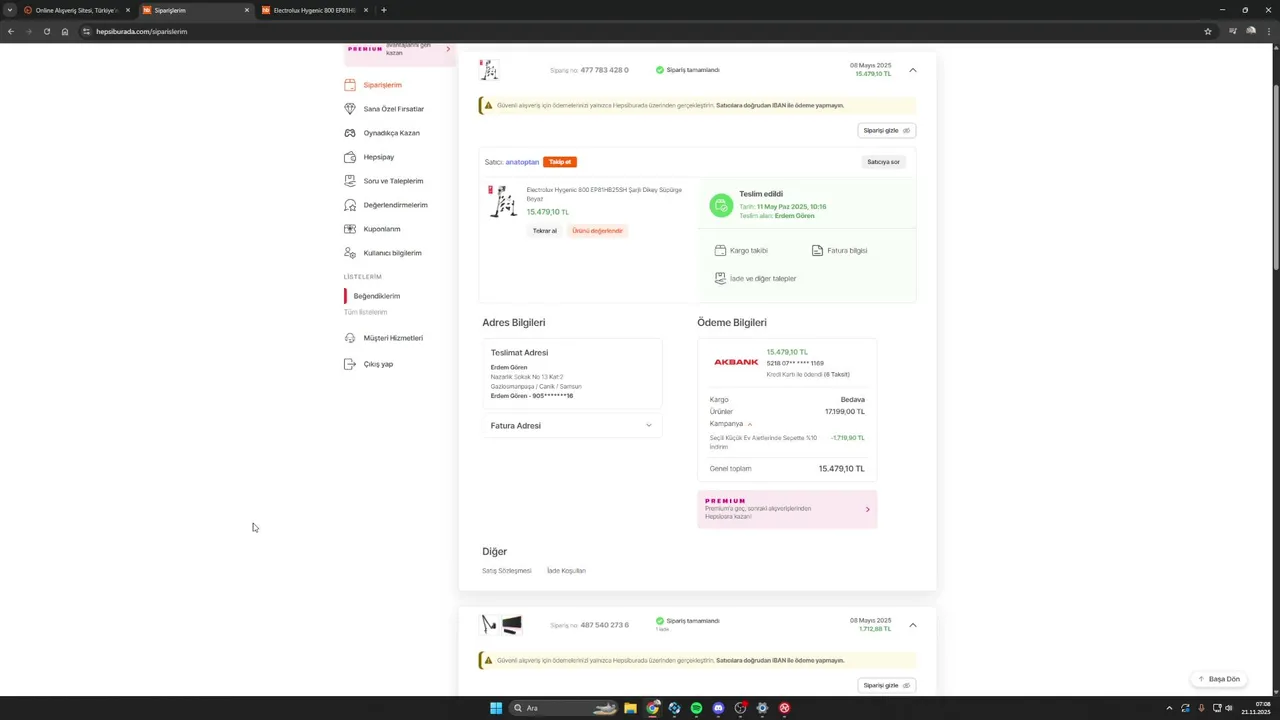Hide second order with Siparişi gizle
Screen dimensions: 1280x720
887,686
